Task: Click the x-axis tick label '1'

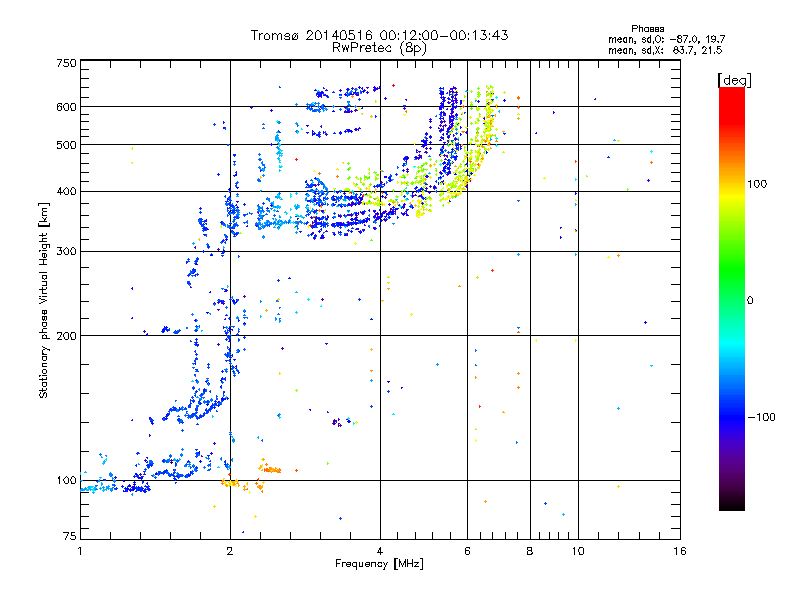Action: [80, 551]
